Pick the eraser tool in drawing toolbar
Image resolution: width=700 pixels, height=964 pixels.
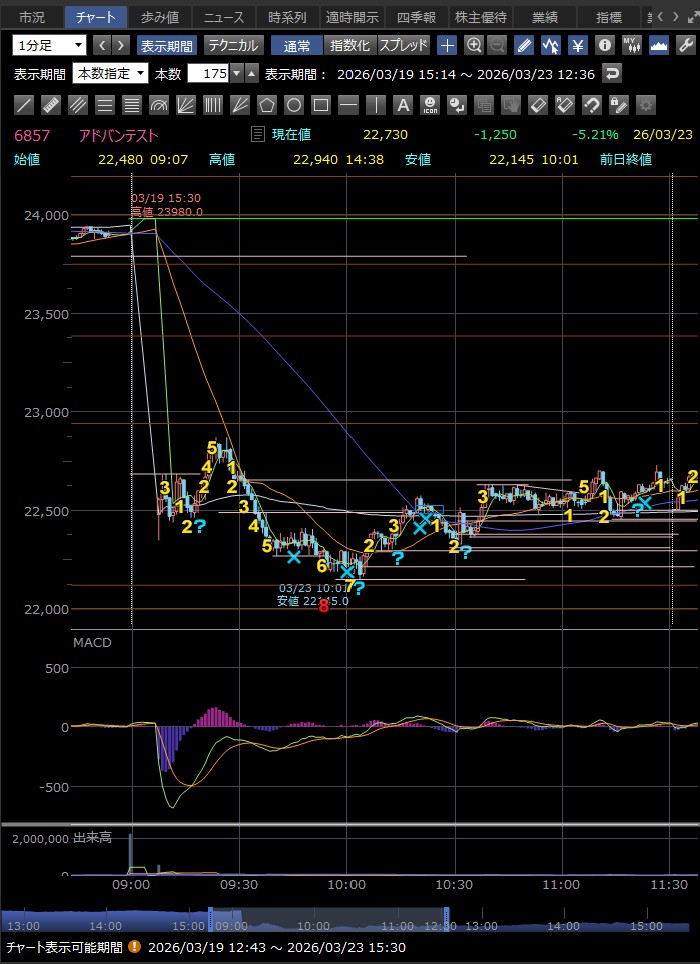pos(537,105)
